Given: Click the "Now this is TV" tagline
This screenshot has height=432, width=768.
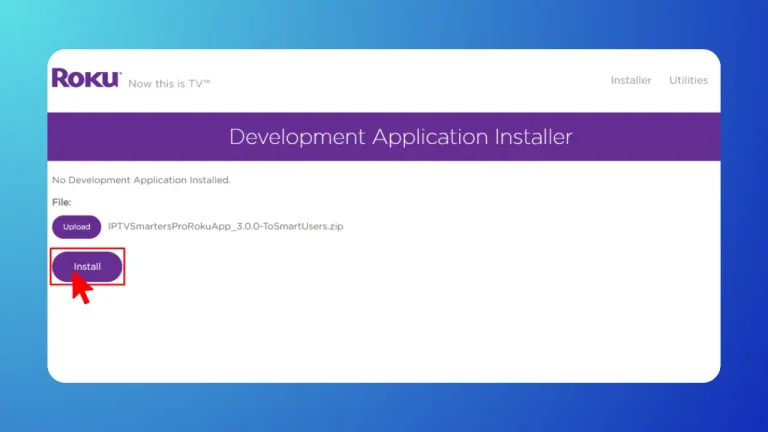Looking at the screenshot, I should [x=169, y=84].
